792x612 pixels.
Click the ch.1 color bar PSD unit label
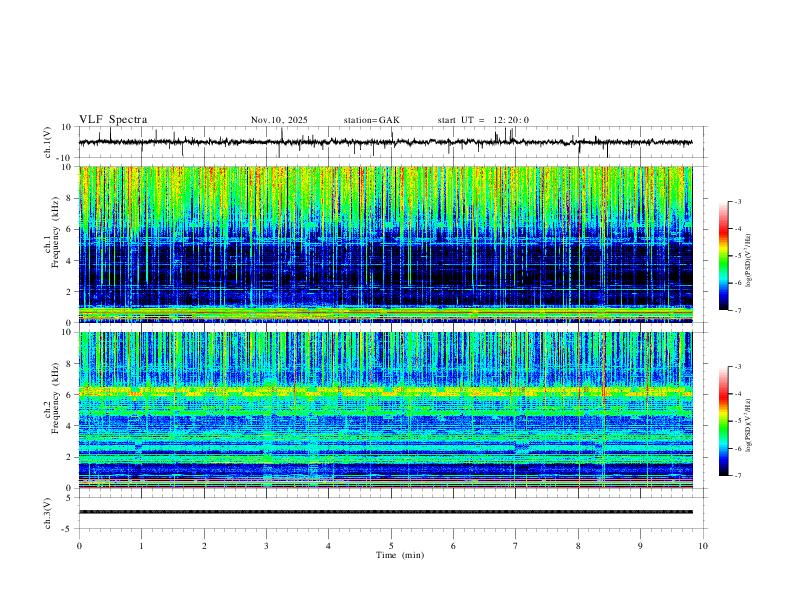(748, 261)
